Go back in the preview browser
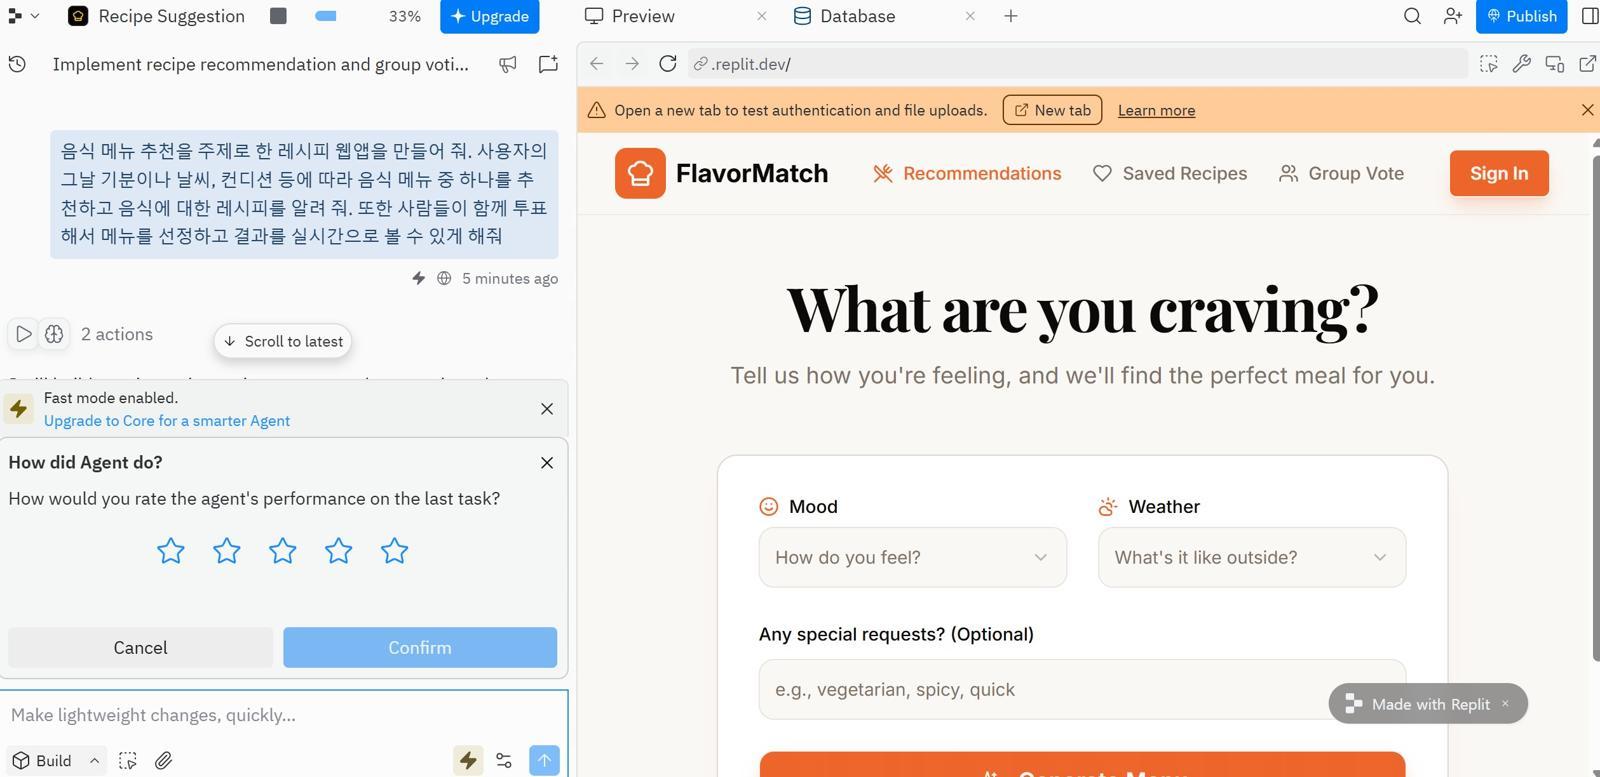 tap(597, 64)
